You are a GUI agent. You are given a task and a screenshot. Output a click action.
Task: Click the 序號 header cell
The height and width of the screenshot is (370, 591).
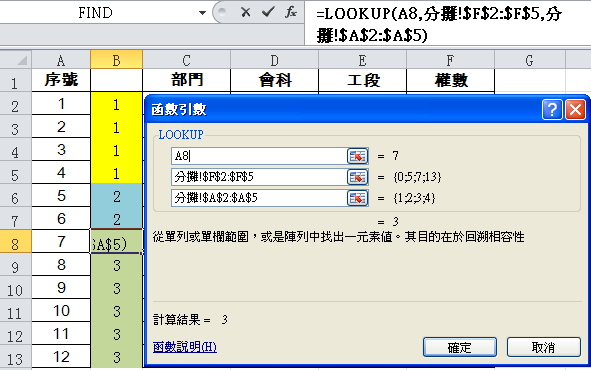click(x=61, y=80)
